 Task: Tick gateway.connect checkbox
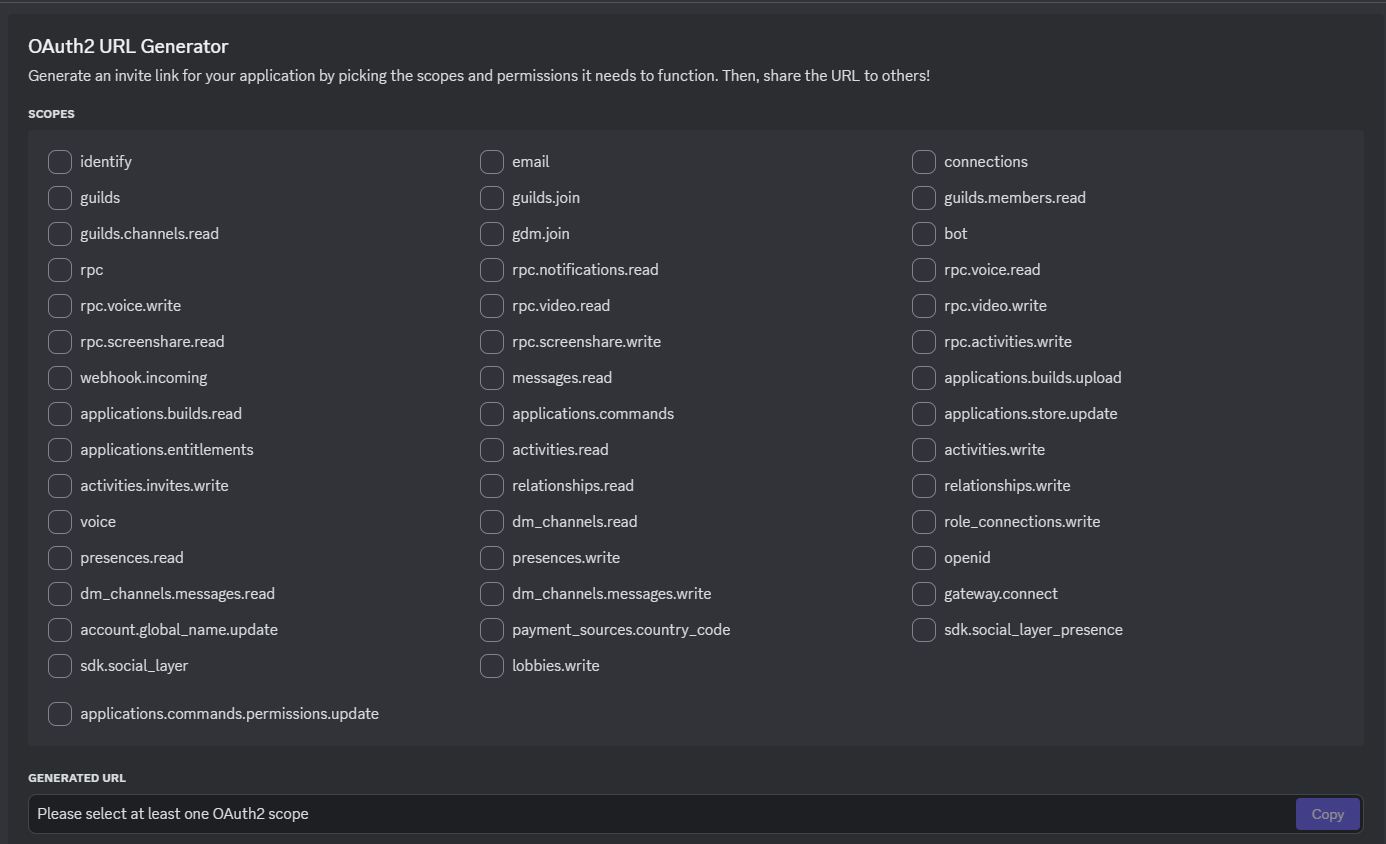924,594
